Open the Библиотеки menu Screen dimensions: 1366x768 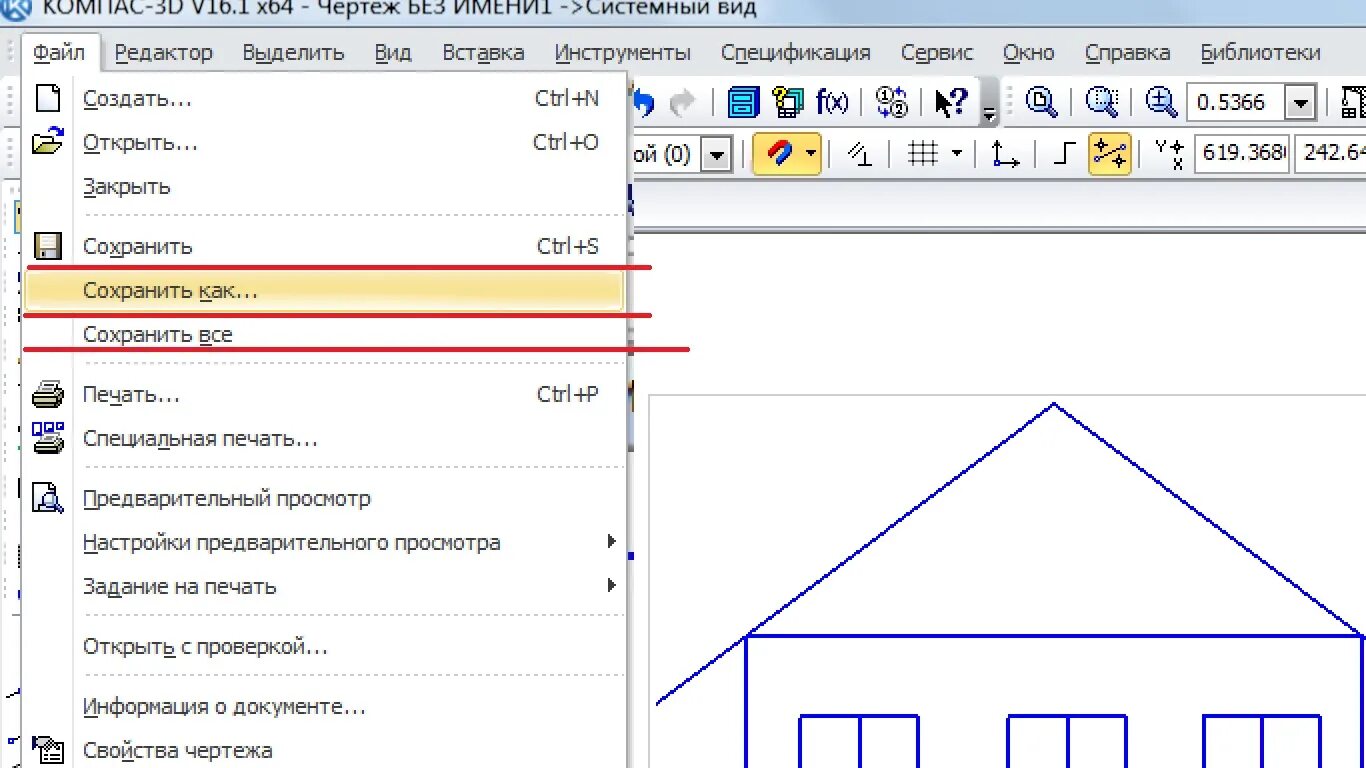[1260, 52]
